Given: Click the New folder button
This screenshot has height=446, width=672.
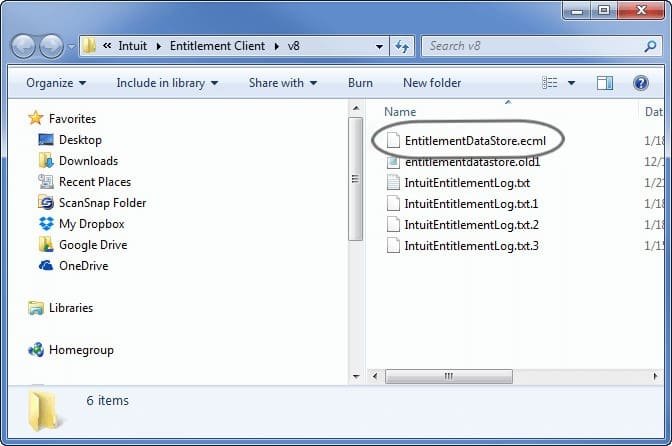Looking at the screenshot, I should [x=432, y=83].
